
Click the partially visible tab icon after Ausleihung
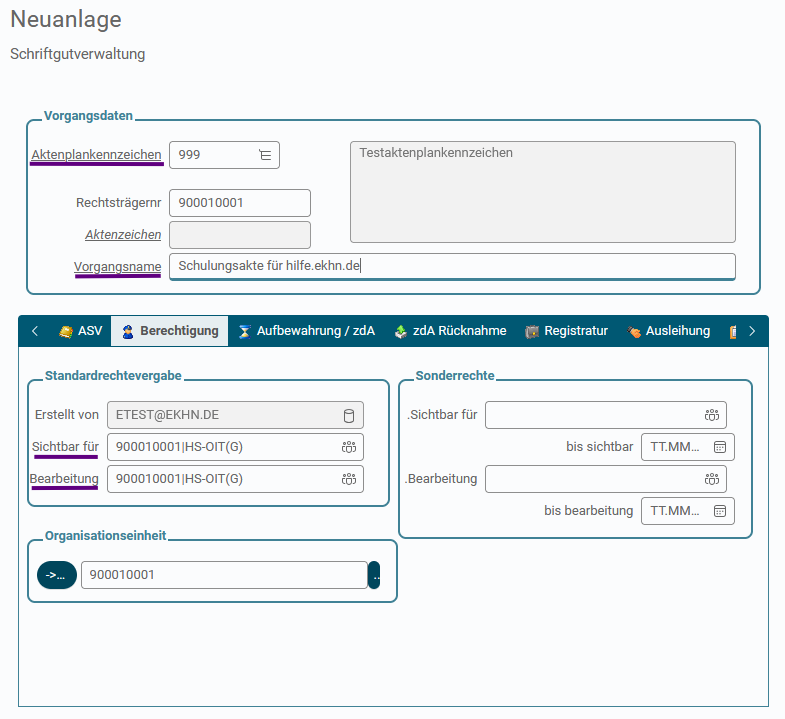tap(733, 331)
